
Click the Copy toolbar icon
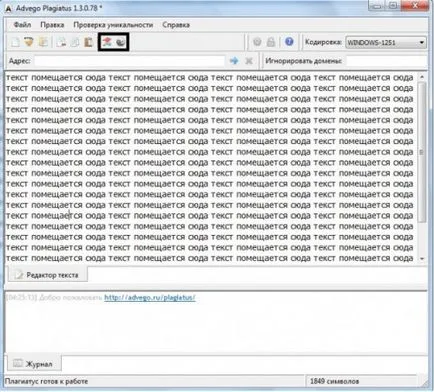pyautogui.click(x=75, y=42)
